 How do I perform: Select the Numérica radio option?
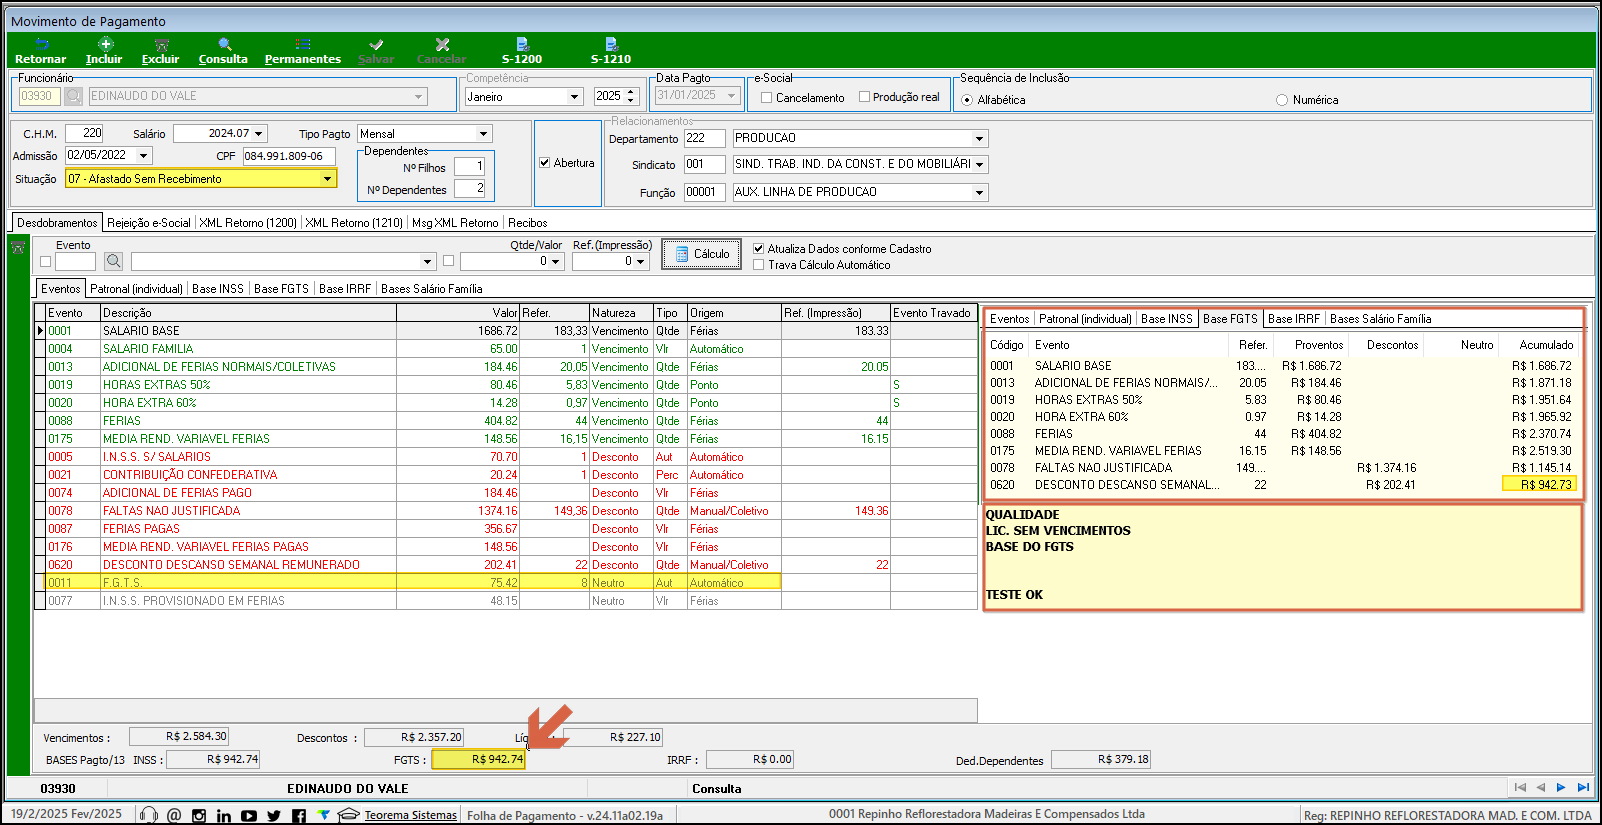pos(1282,100)
